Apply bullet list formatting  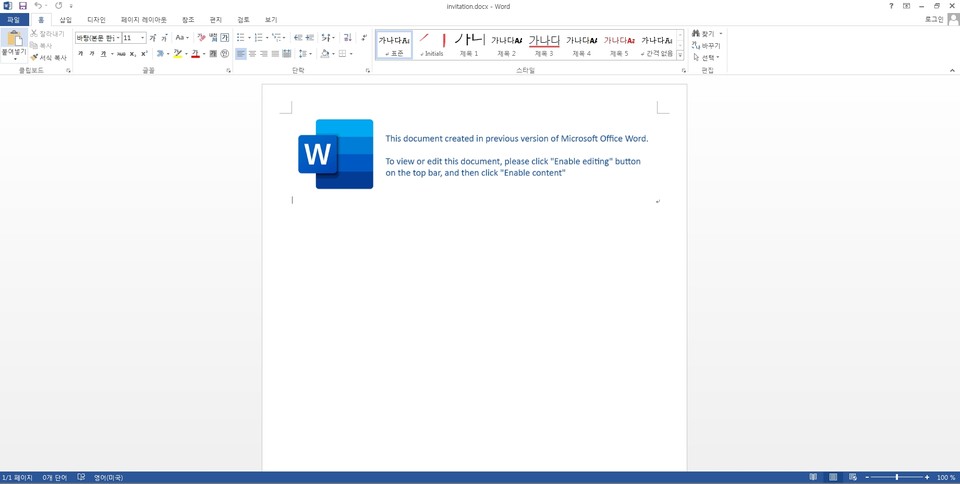tap(241, 38)
